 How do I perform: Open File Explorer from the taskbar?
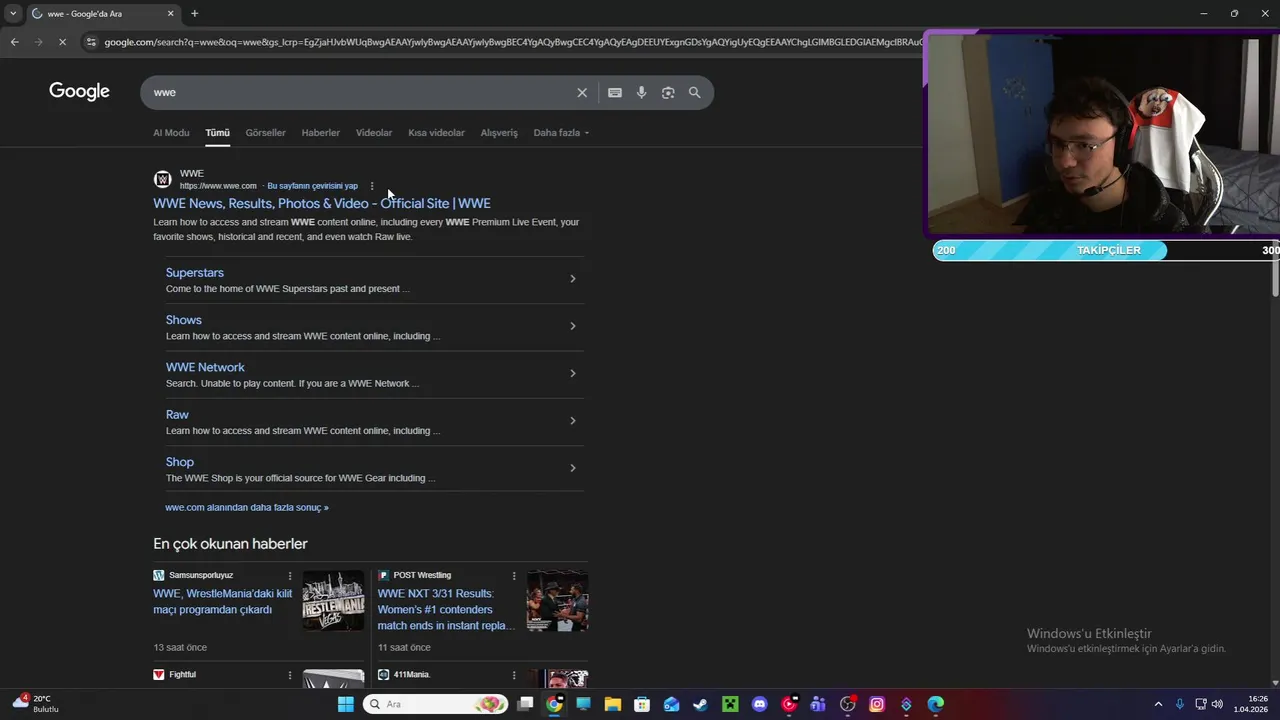(x=612, y=704)
